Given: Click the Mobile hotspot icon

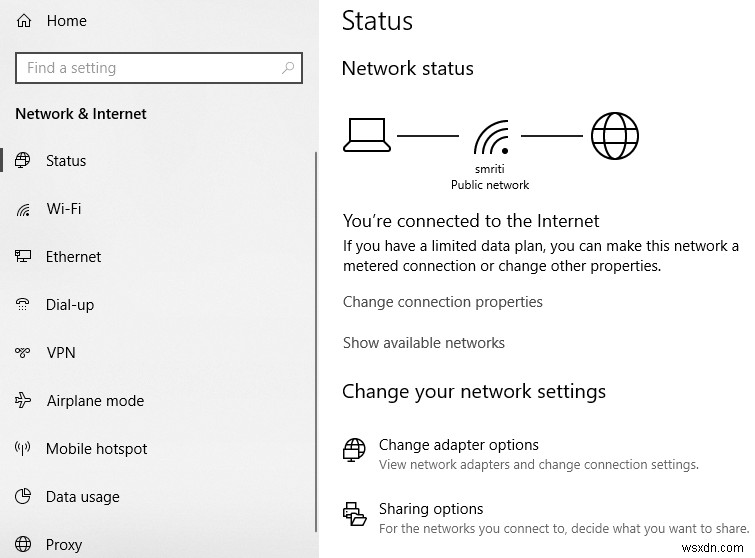Looking at the screenshot, I should (x=24, y=449).
